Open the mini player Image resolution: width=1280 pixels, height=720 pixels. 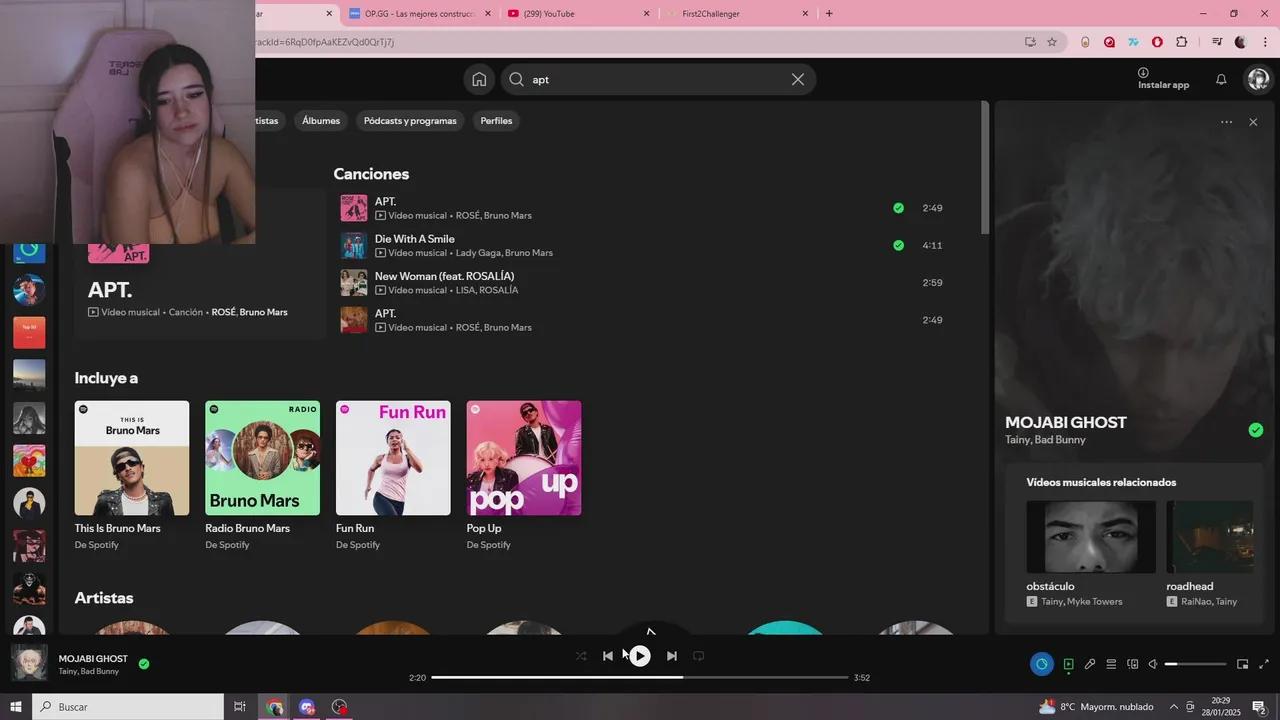(x=1243, y=664)
